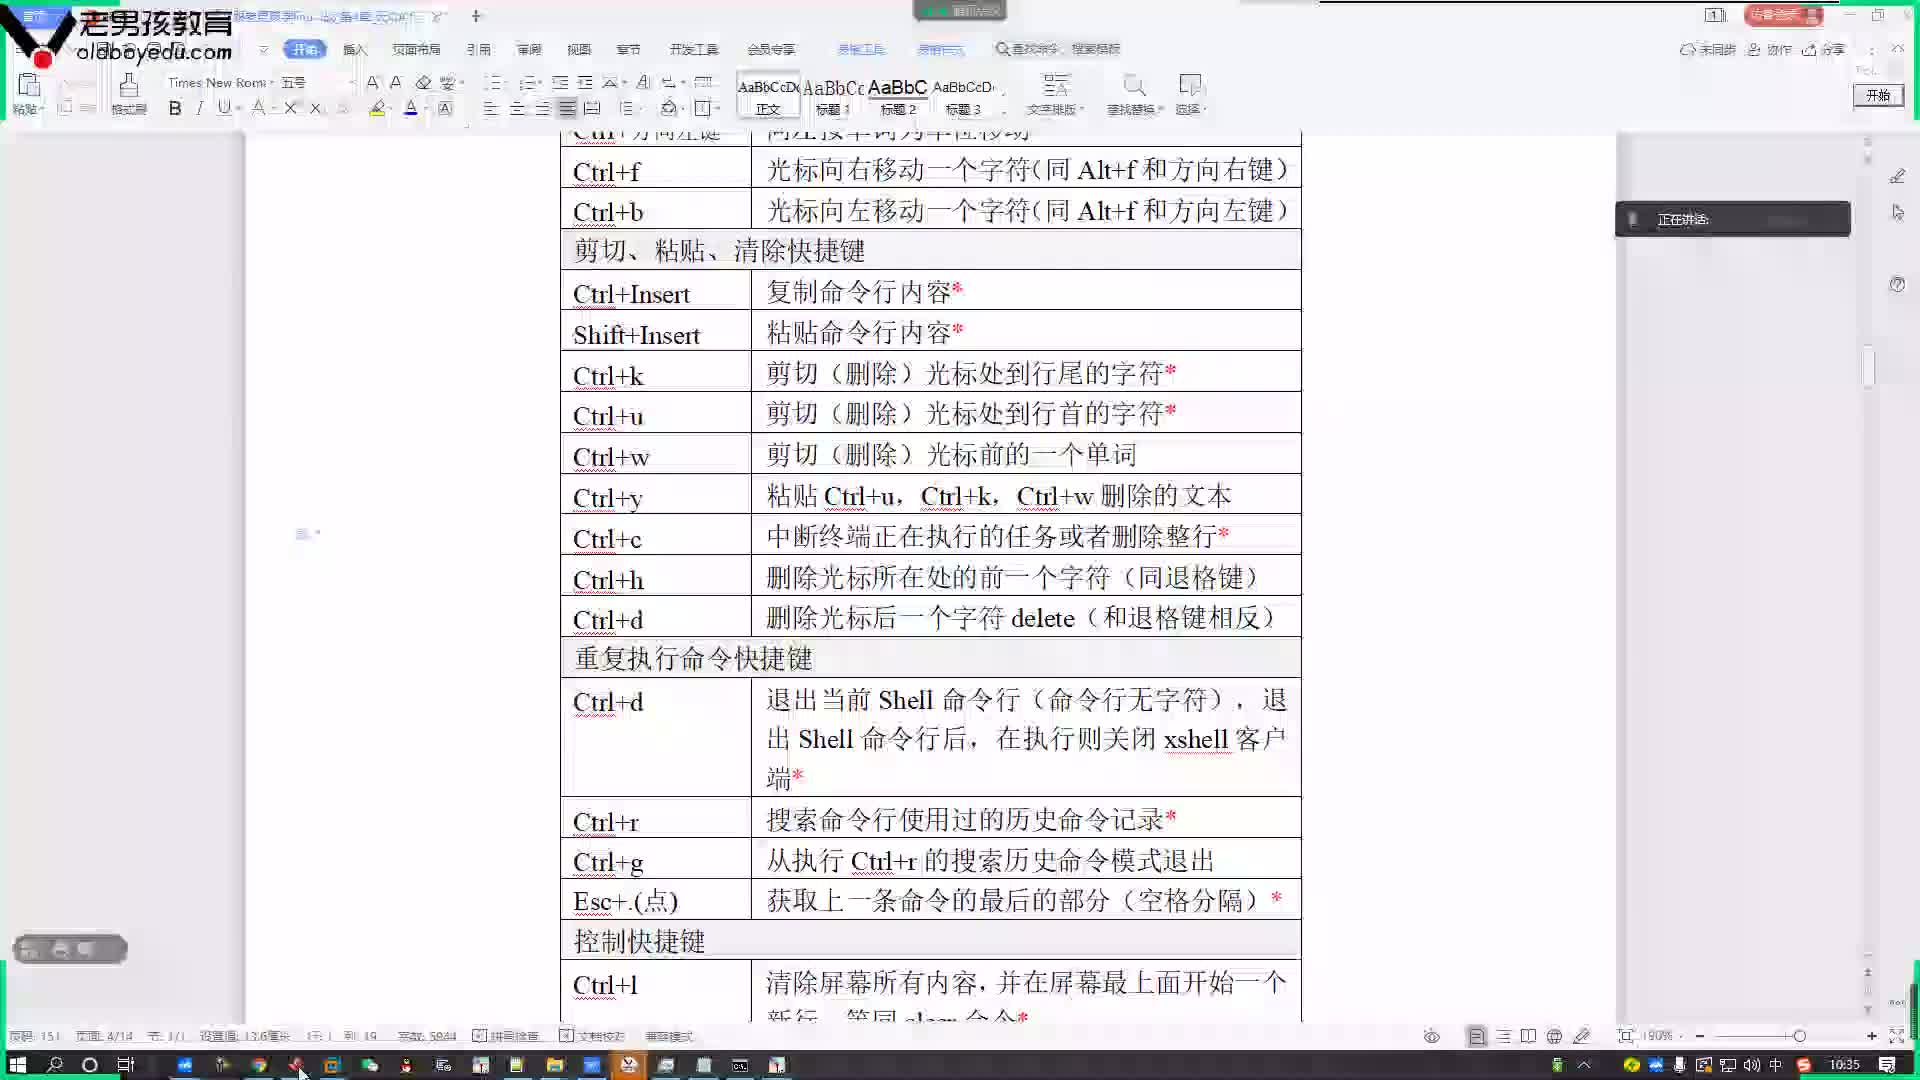
Task: Switch to the Home (开始) ribbon tab
Action: (x=304, y=49)
